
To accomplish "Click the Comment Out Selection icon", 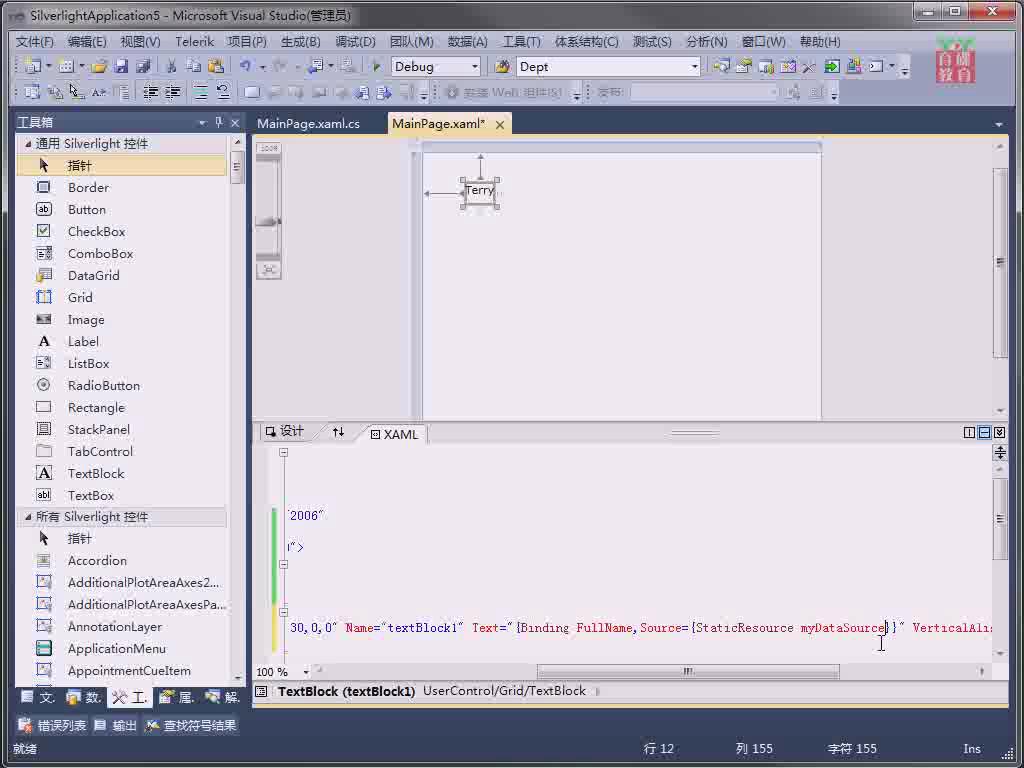I will point(200,92).
